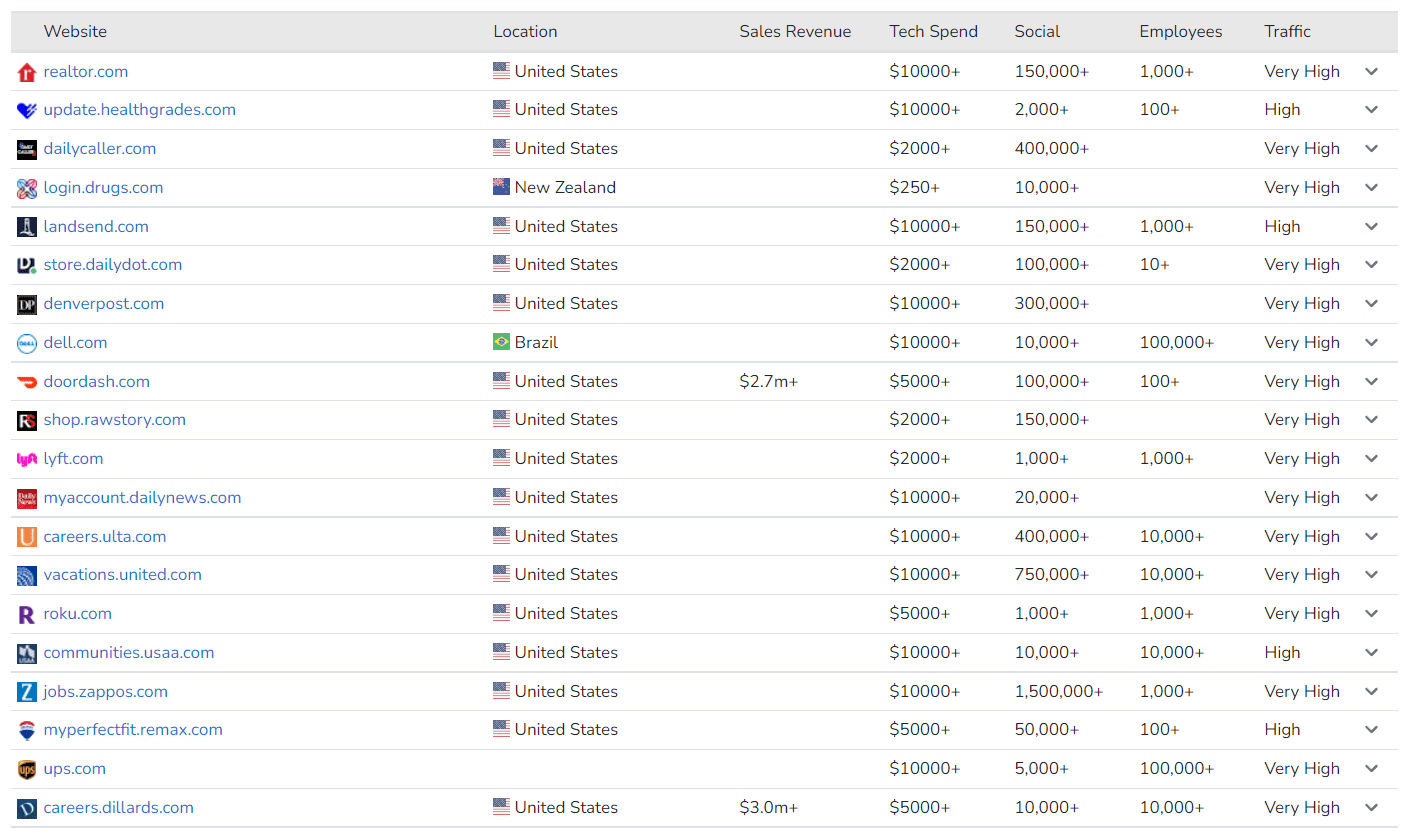
Task: Click the $2.7m+ sales revenue value
Action: pos(769,382)
